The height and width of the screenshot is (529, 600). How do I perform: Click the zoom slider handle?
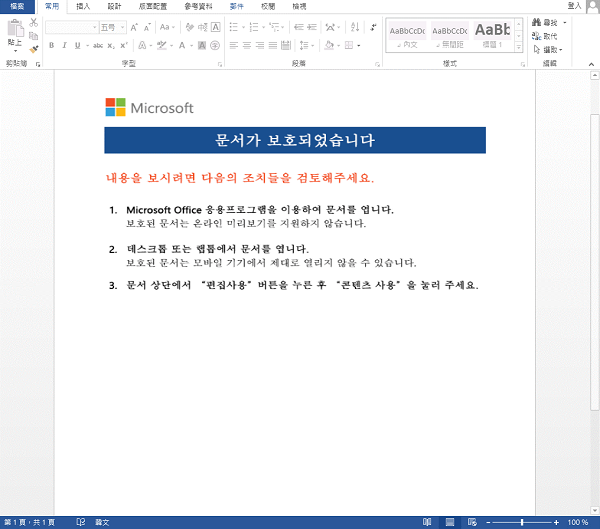tap(522, 522)
